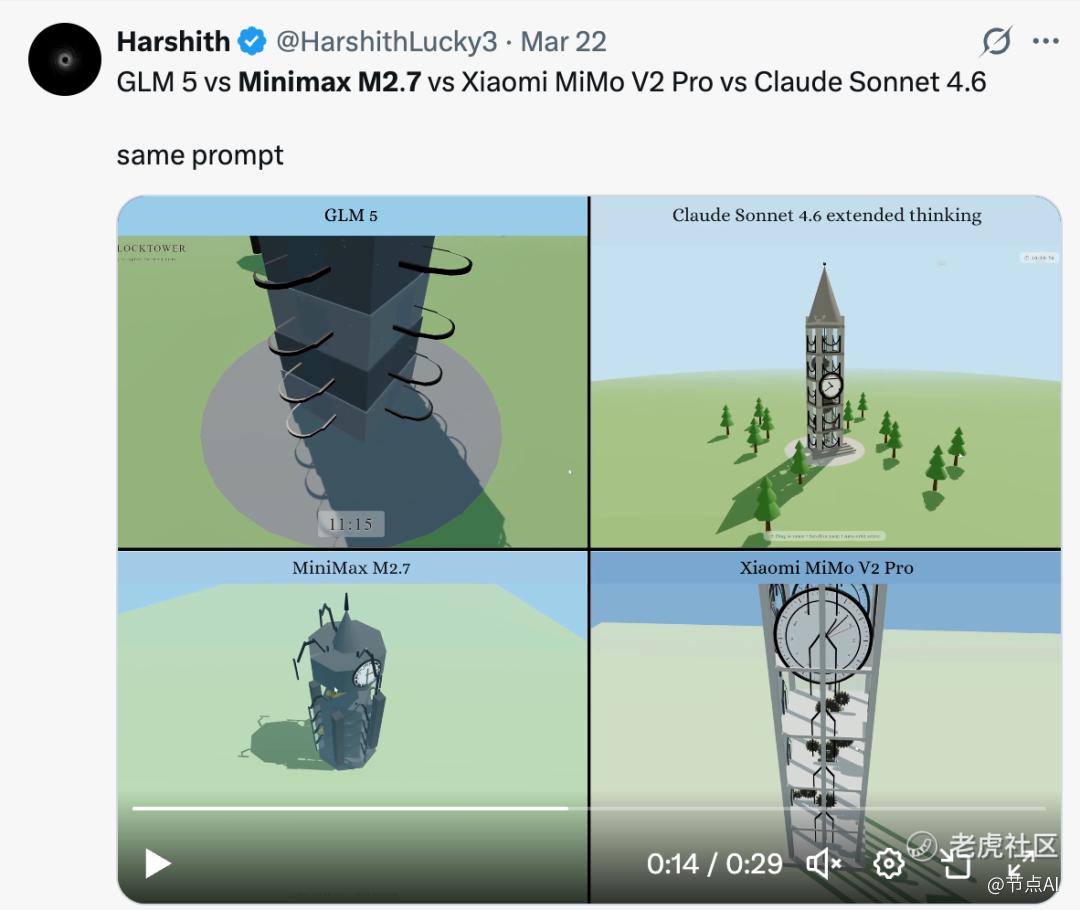Seek the video progress bar

click(x=589, y=807)
